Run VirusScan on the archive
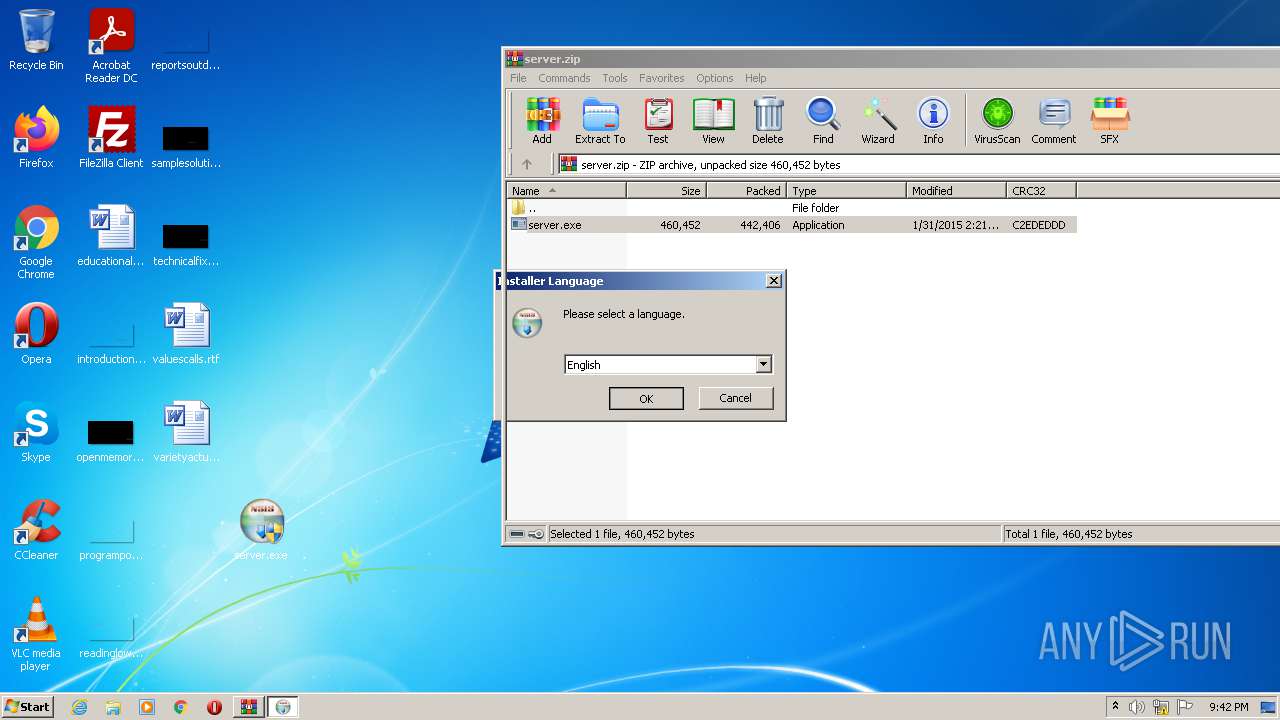 997,121
